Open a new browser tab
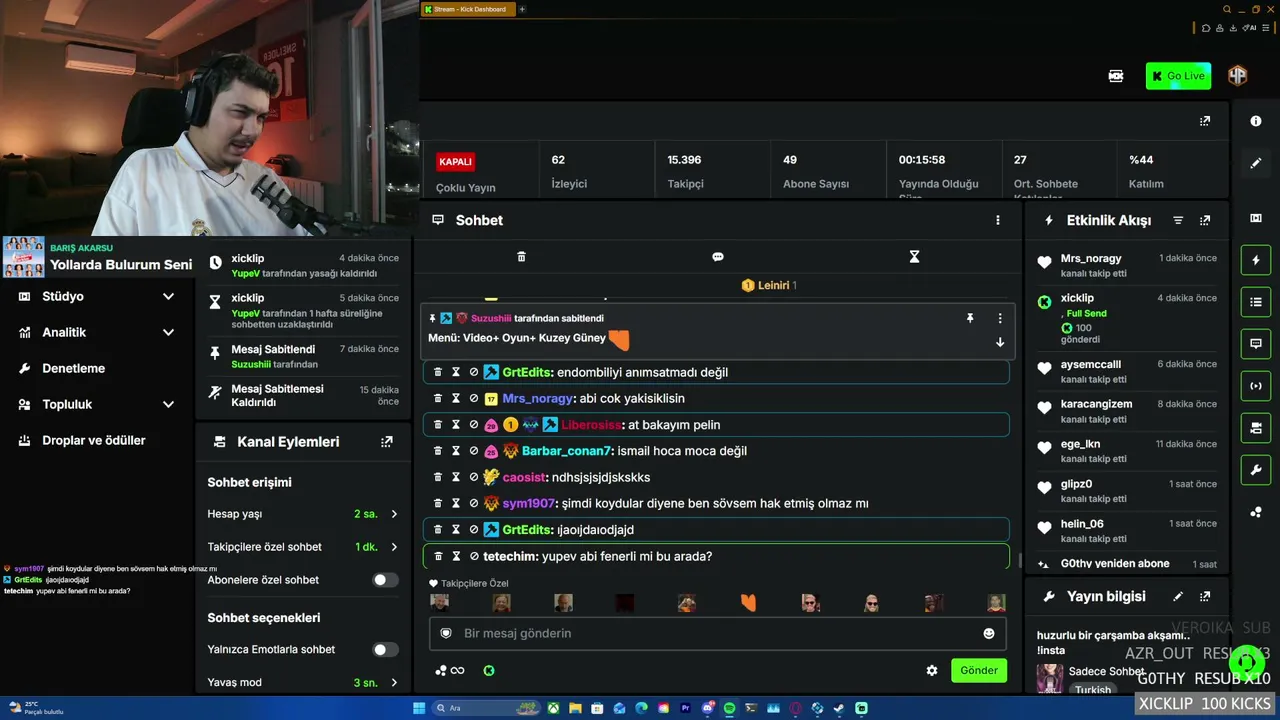This screenshot has width=1280, height=720. coord(522,9)
